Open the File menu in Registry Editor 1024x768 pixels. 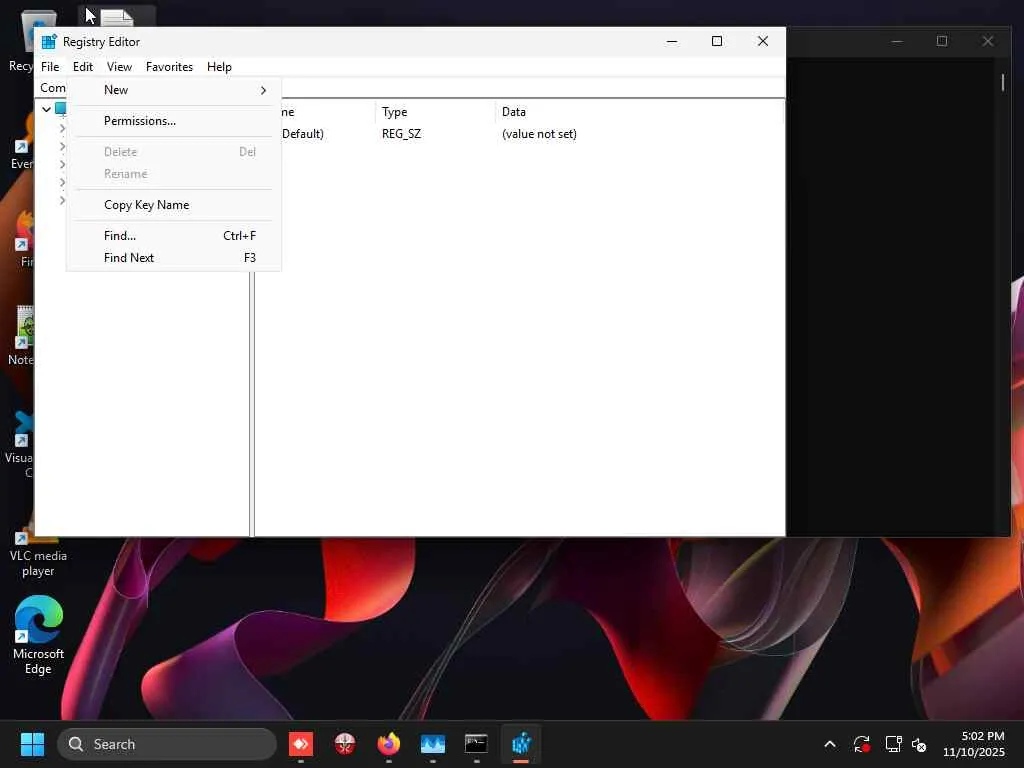click(50, 67)
